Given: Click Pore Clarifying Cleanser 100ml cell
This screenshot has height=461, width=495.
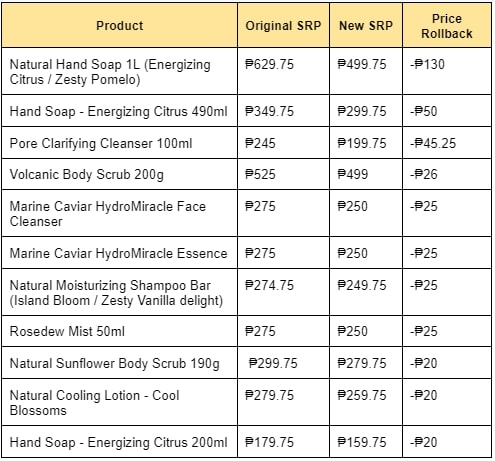Looking at the screenshot, I should (x=119, y=143).
